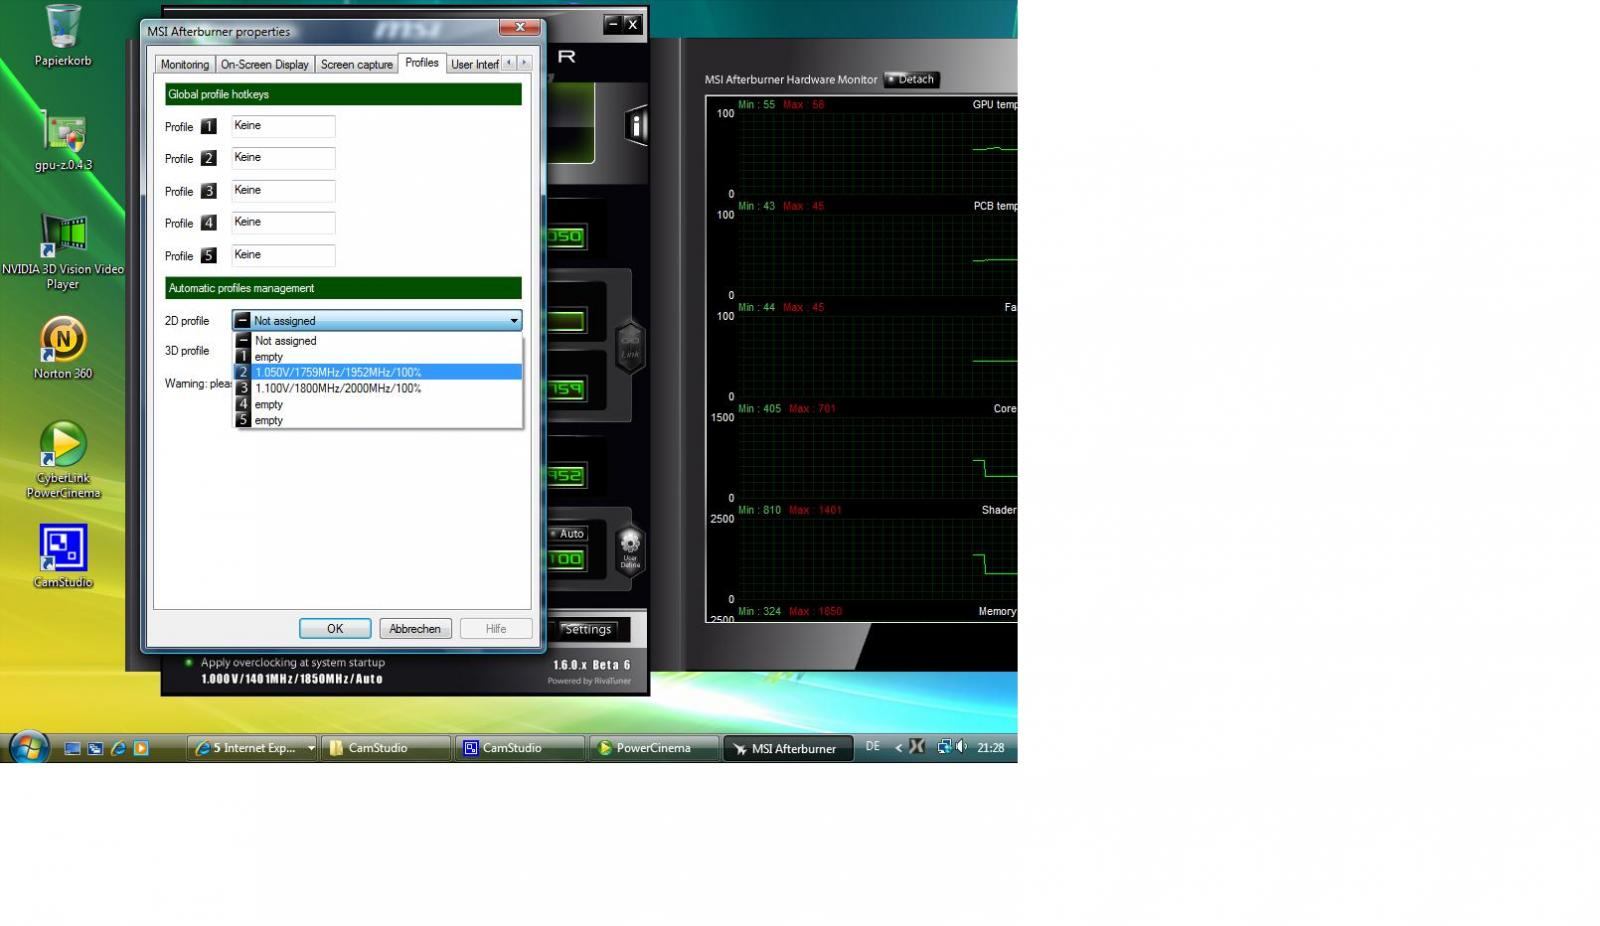Open the Papierkorb recycle bin desktop icon

(x=62, y=35)
